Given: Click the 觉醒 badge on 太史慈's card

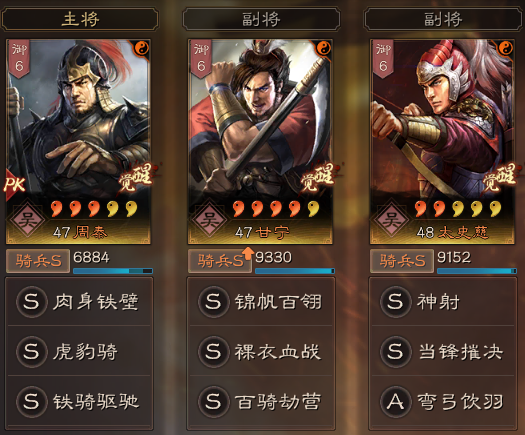Looking at the screenshot, I should point(501,177).
